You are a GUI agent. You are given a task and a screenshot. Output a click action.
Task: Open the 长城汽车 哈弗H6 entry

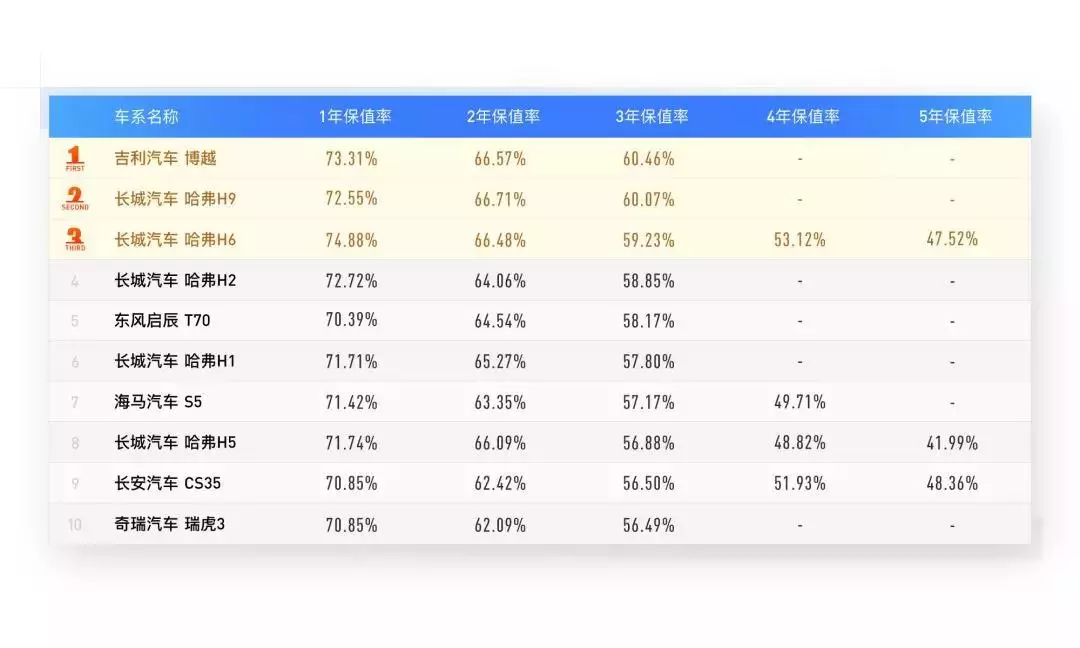tap(175, 240)
